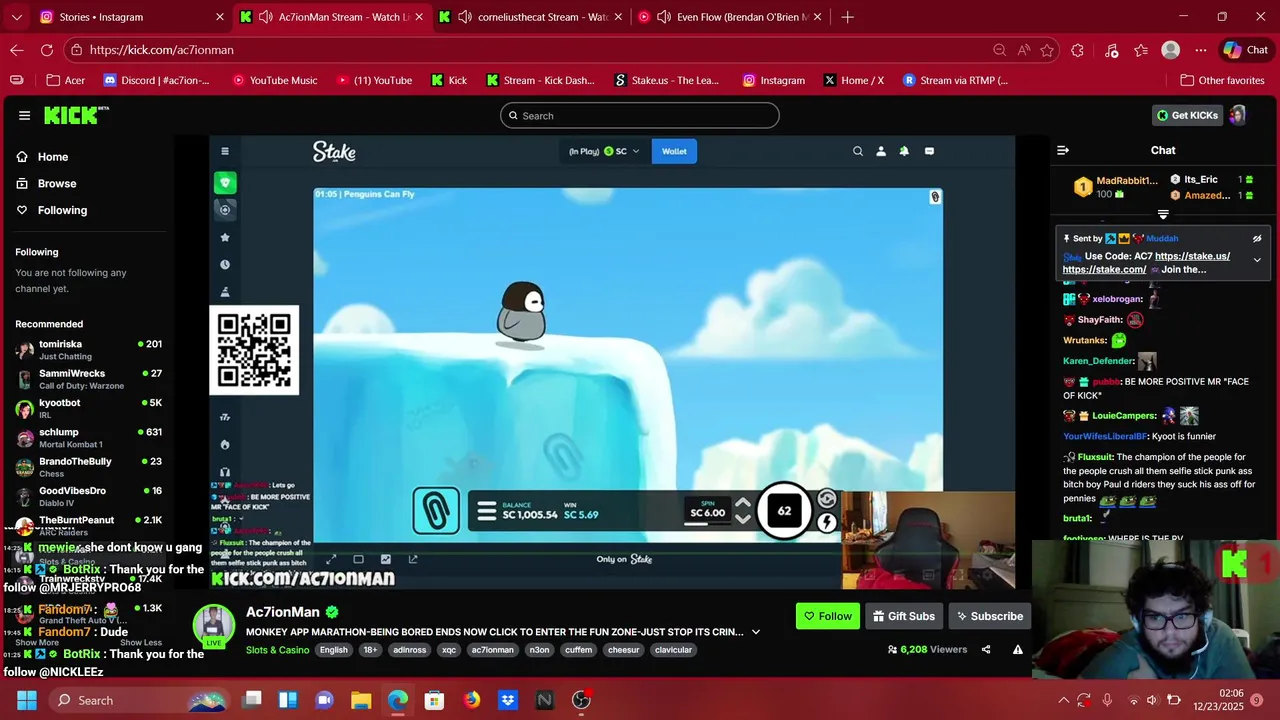Click the Stake Wallet button
Viewport: 1280px width, 720px height.
click(674, 151)
